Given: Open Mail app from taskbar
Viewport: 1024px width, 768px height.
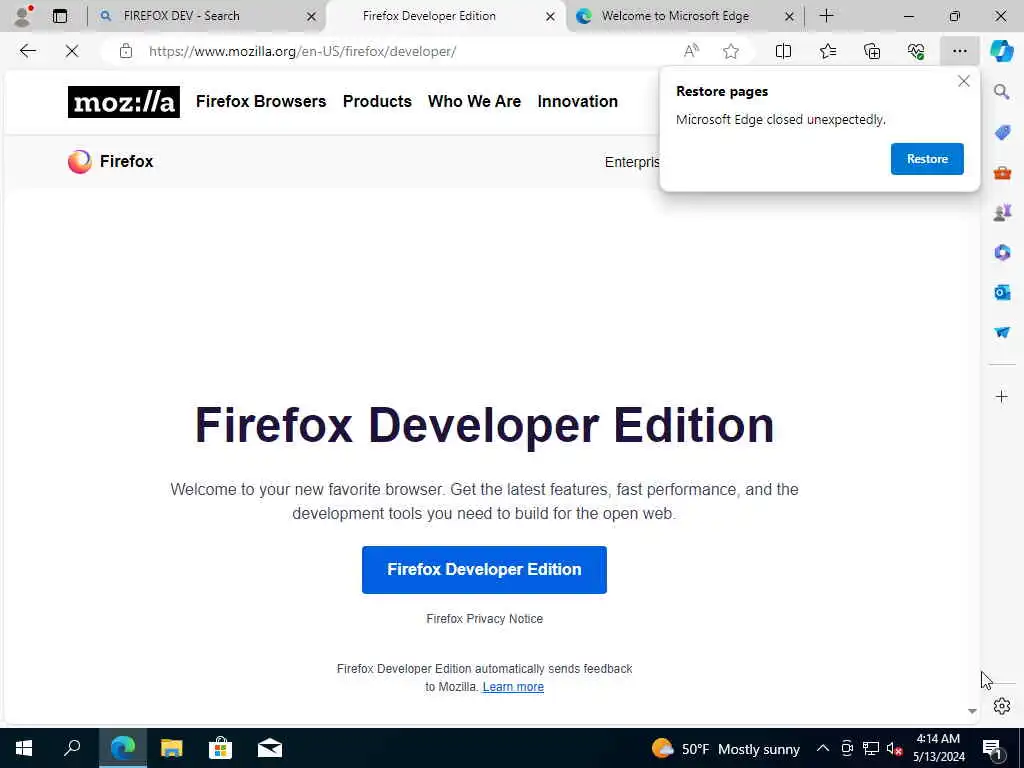Looking at the screenshot, I should point(270,748).
